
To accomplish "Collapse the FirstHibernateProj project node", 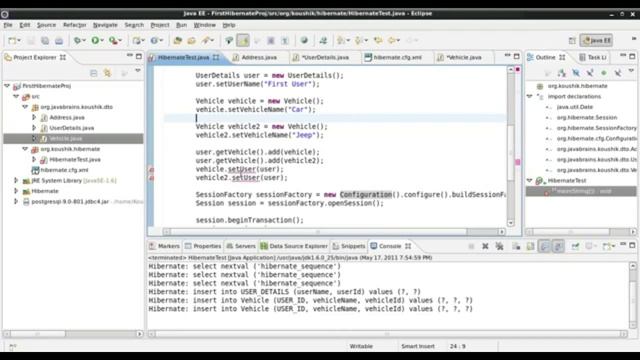I will 7,86.
